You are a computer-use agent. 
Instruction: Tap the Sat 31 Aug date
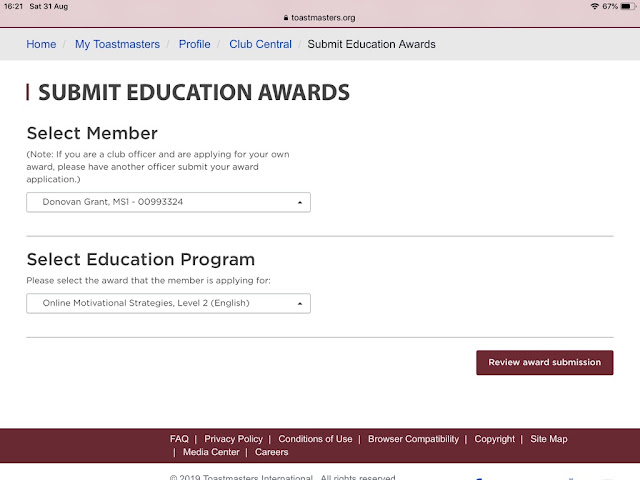coord(49,6)
